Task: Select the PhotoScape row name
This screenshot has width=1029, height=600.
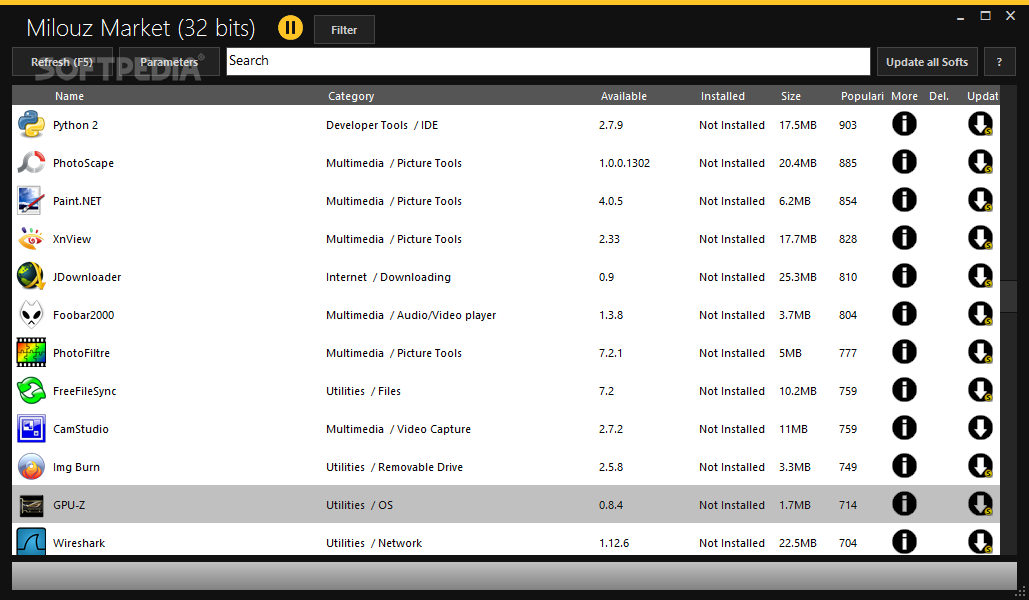Action: 83,163
